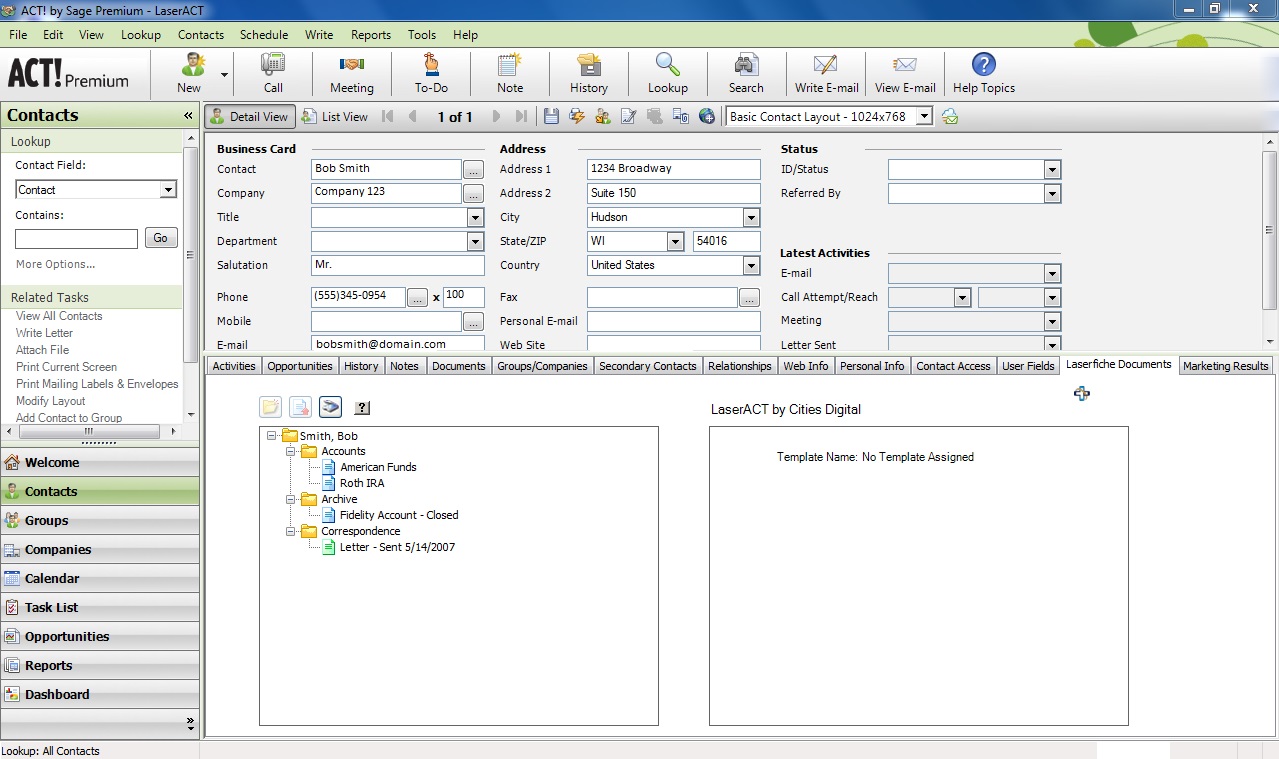Select Fidelity Account - Closed document
Viewport: 1279px width, 759px height.
click(399, 515)
